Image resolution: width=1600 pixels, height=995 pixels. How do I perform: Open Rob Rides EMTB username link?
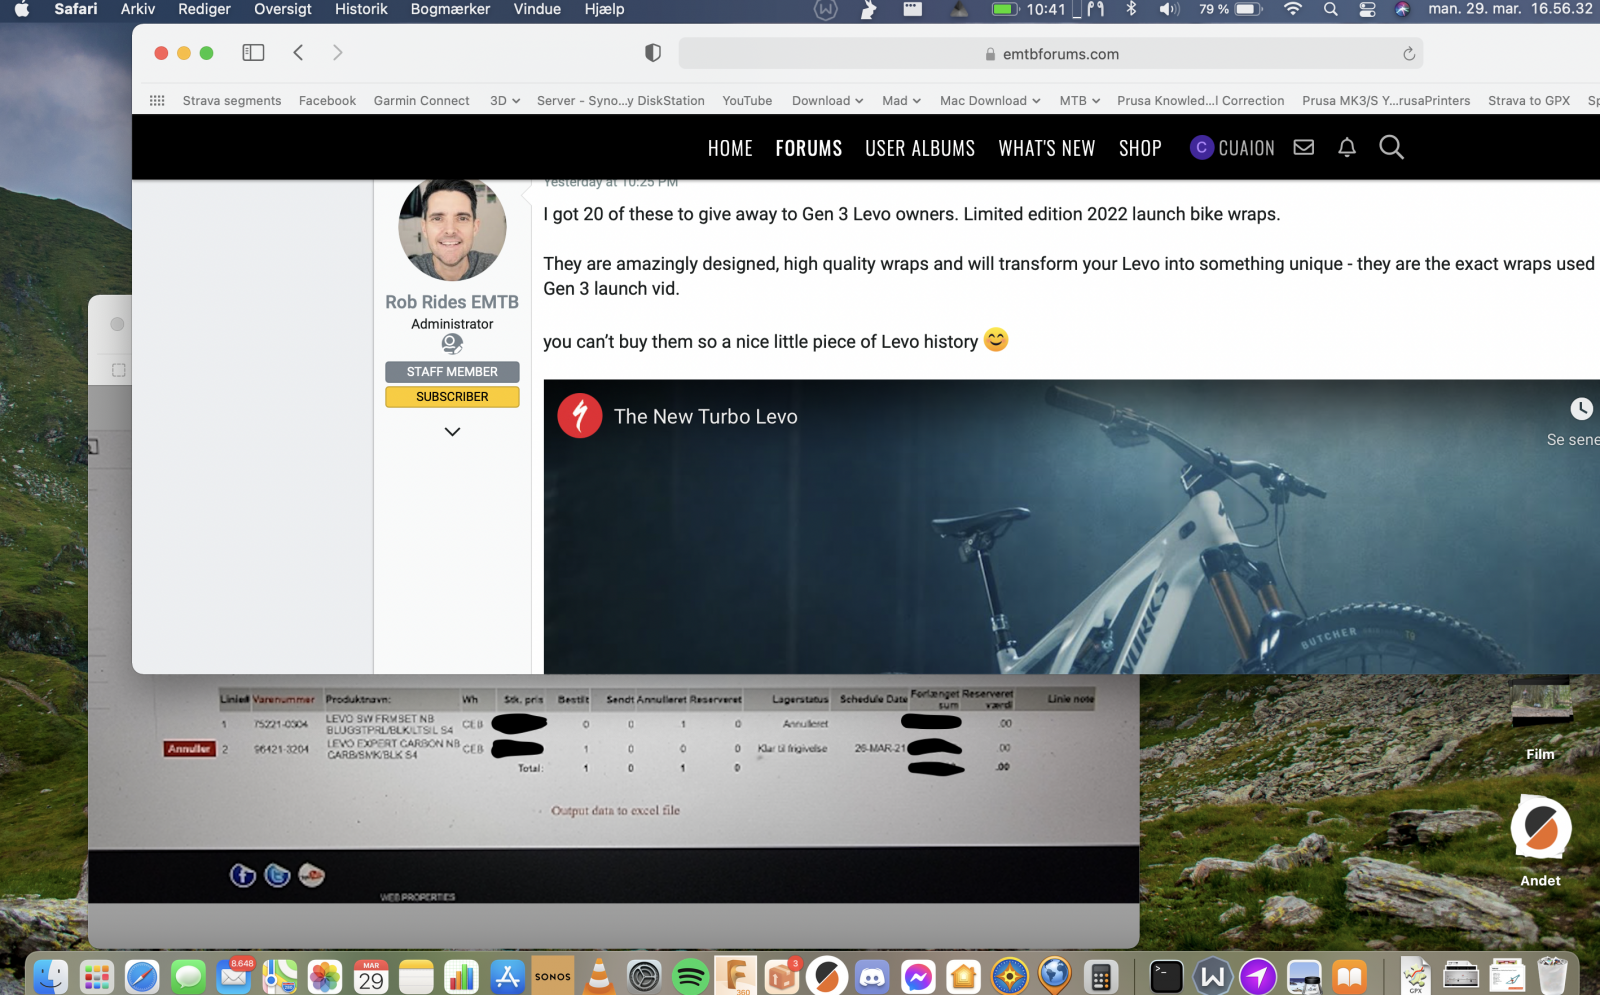tap(452, 302)
